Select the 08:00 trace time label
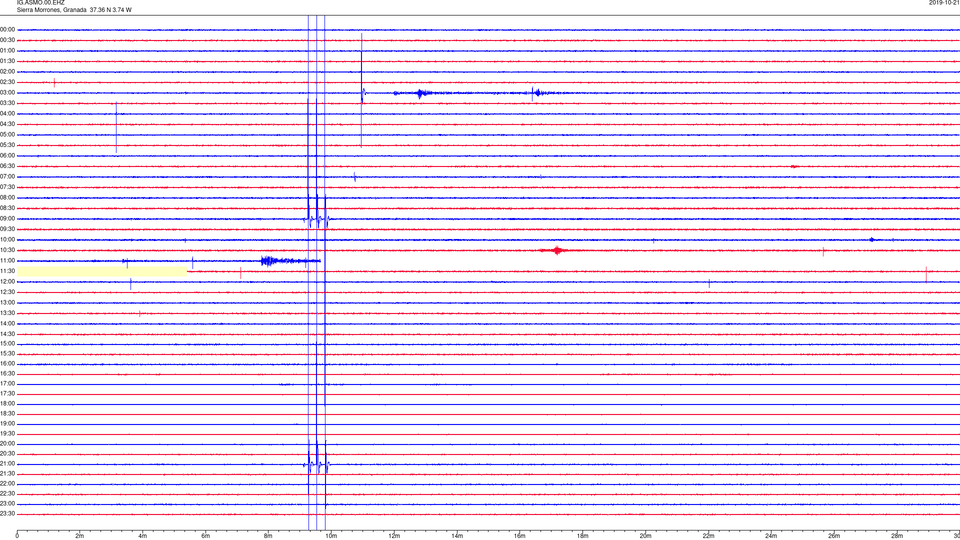This screenshot has height=540, width=960. click(7, 197)
